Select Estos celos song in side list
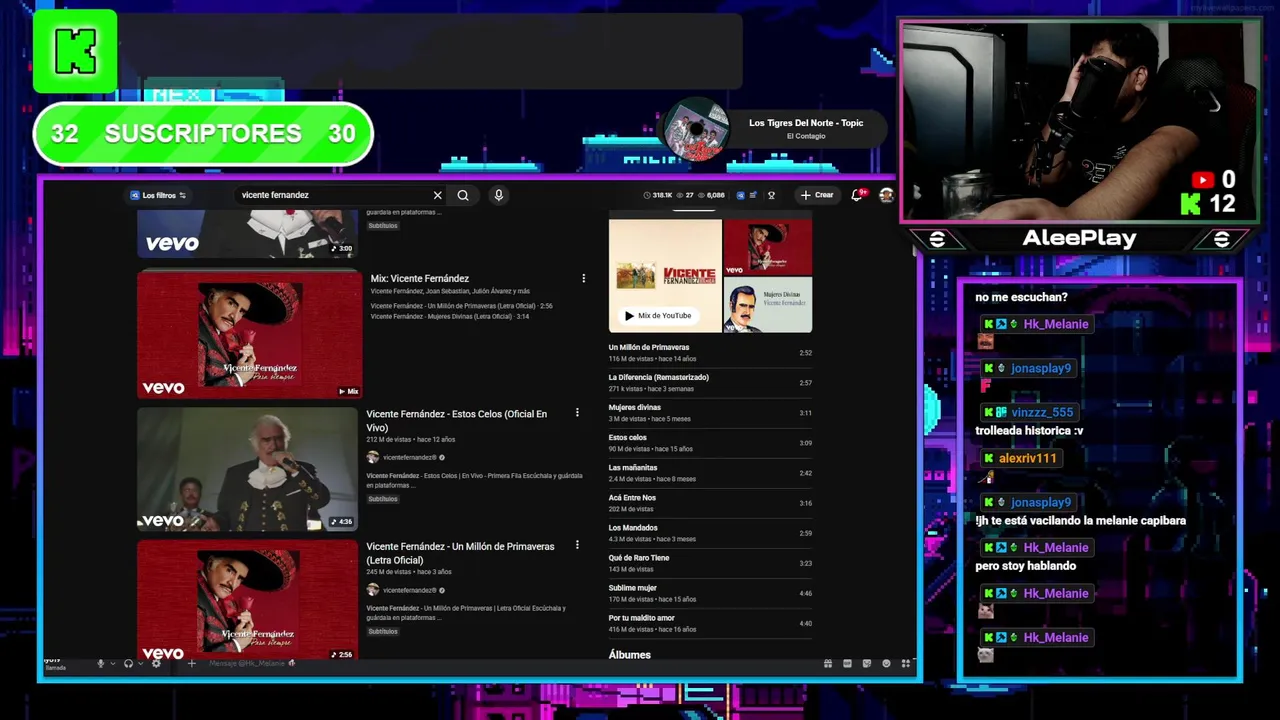The height and width of the screenshot is (720, 1280). pyautogui.click(x=710, y=443)
